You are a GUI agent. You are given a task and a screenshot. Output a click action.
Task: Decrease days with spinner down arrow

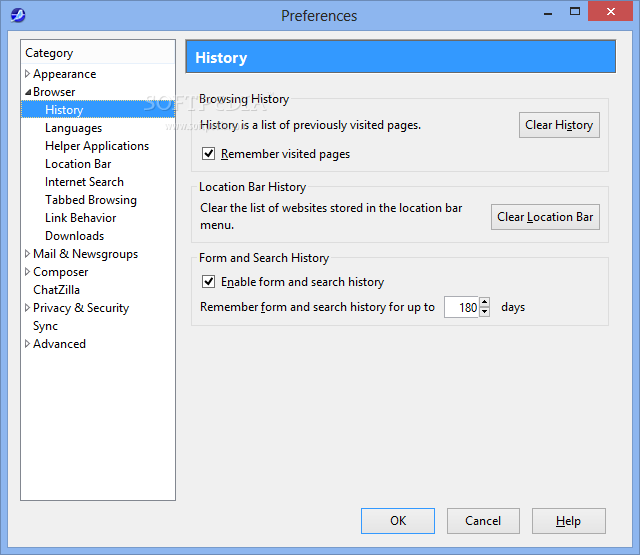pos(484,312)
